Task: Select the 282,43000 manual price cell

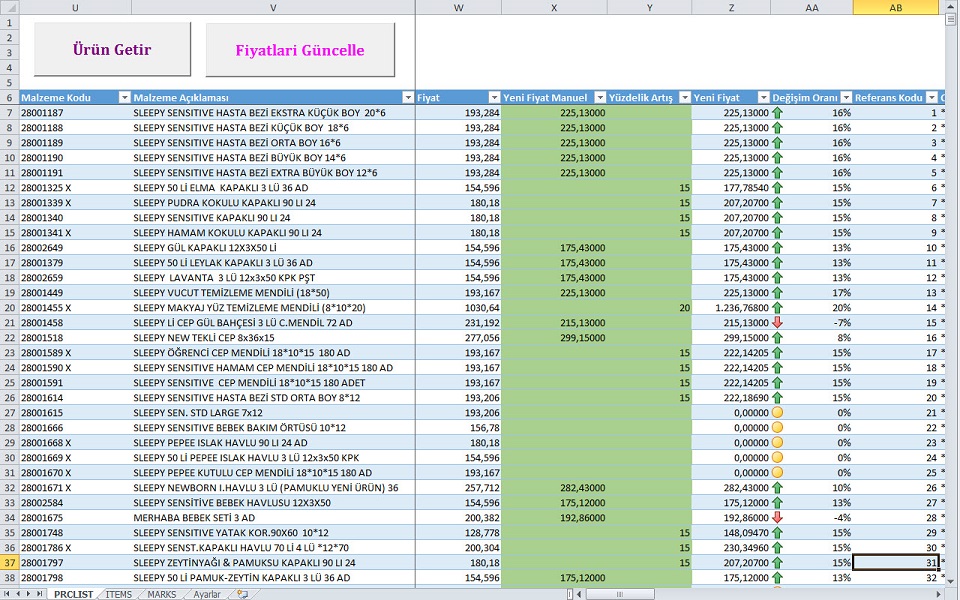Action: click(x=554, y=487)
